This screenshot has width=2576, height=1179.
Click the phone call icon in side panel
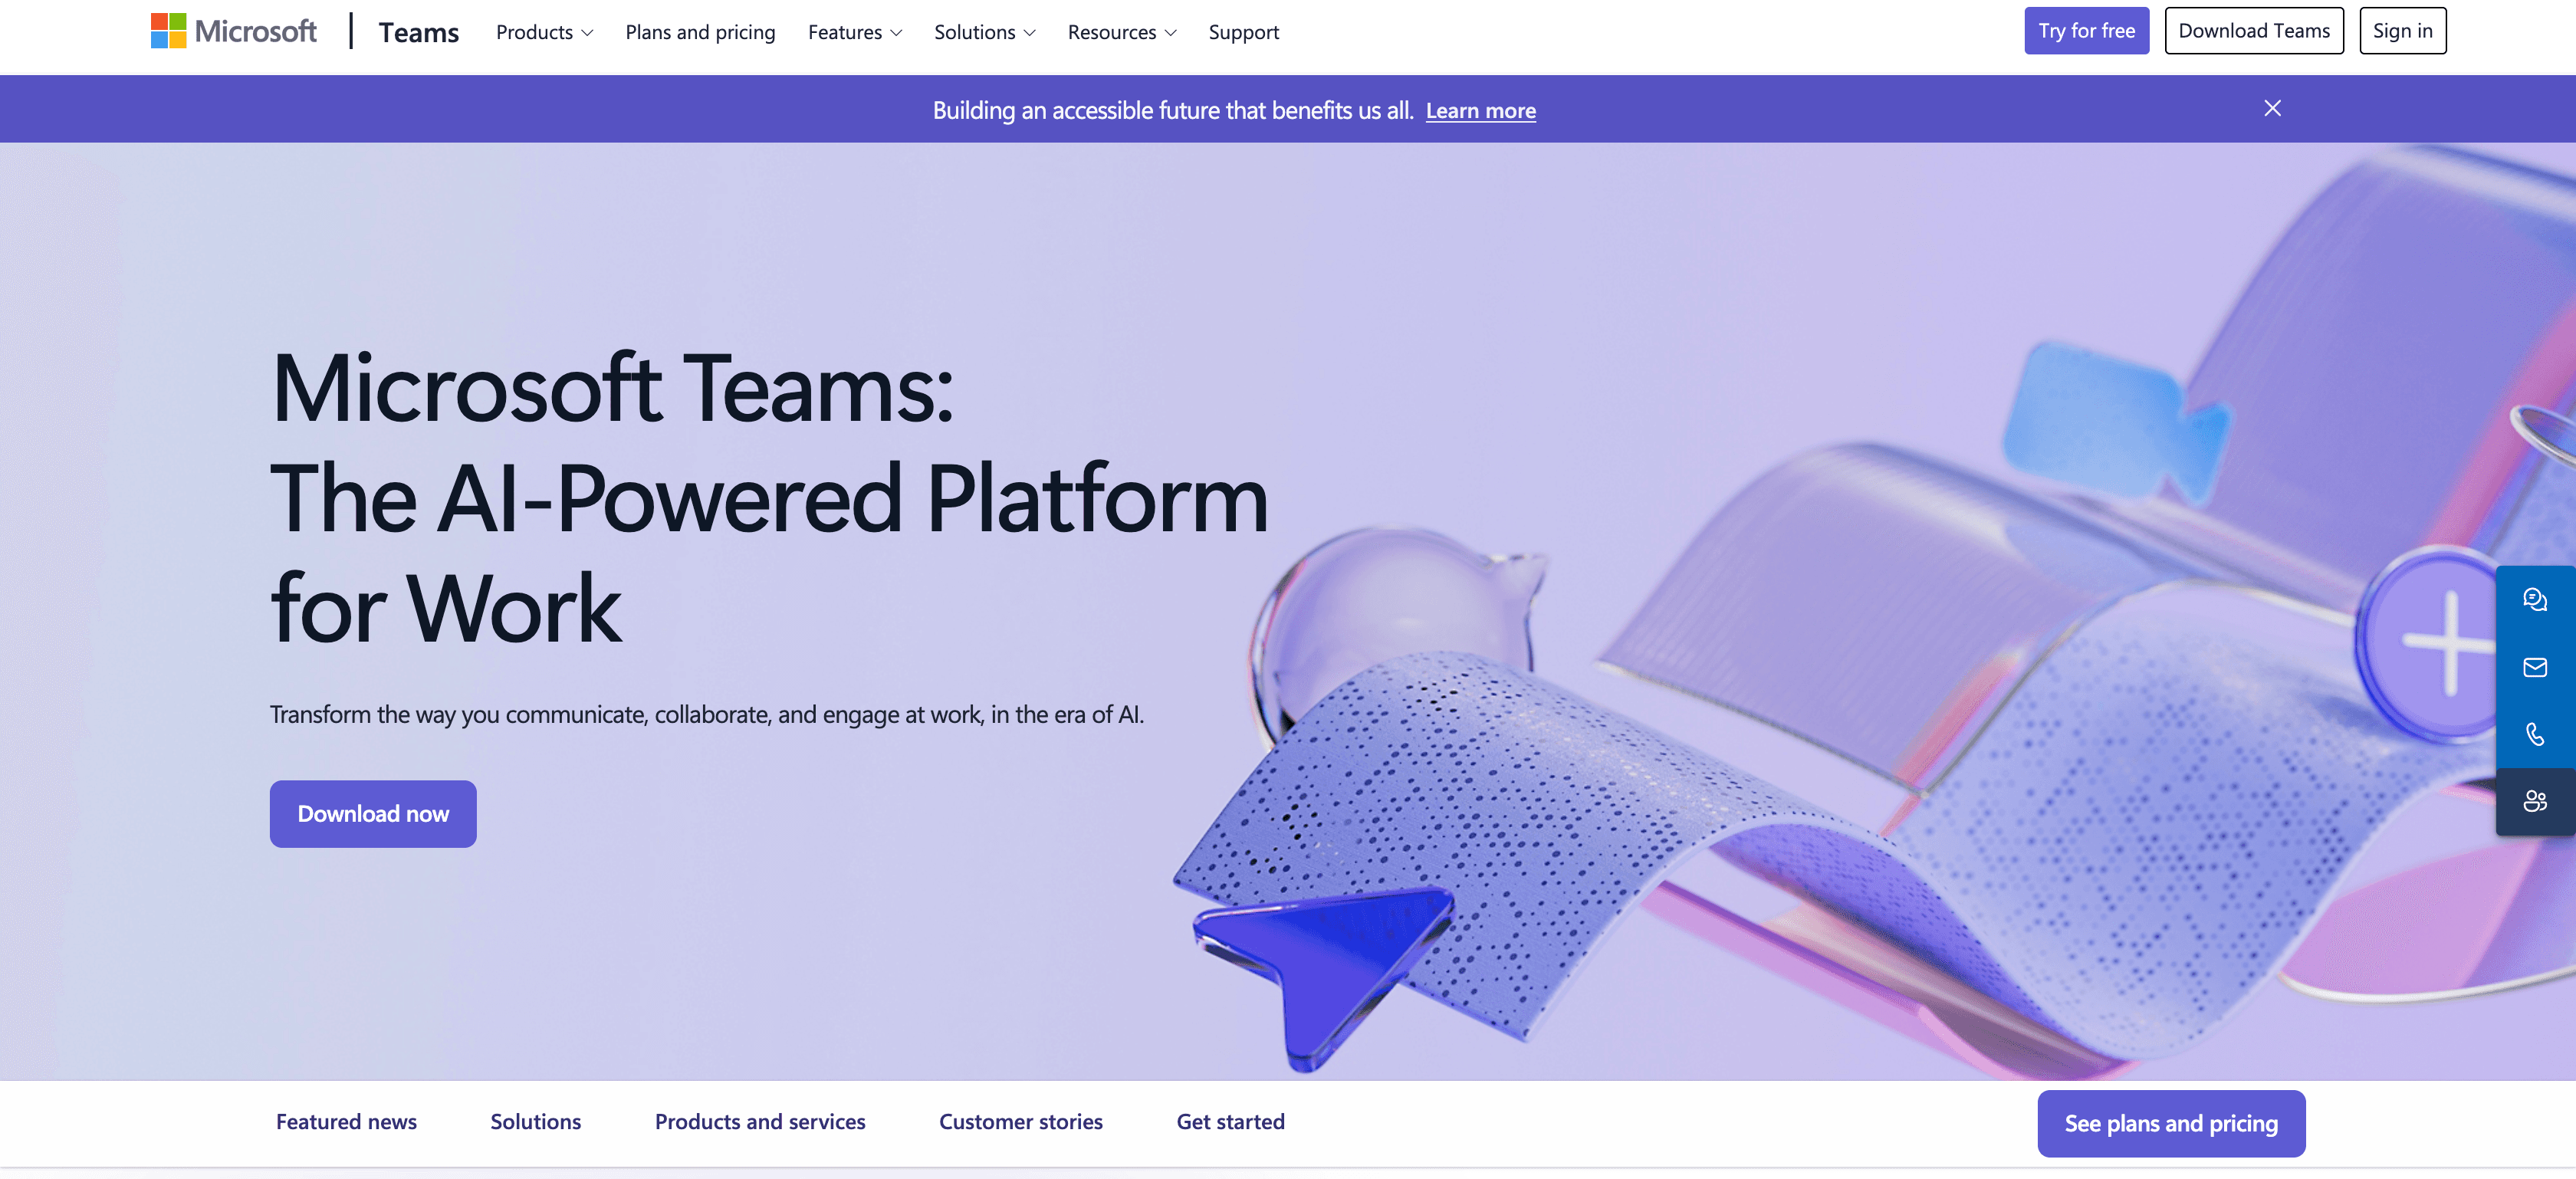(2534, 734)
